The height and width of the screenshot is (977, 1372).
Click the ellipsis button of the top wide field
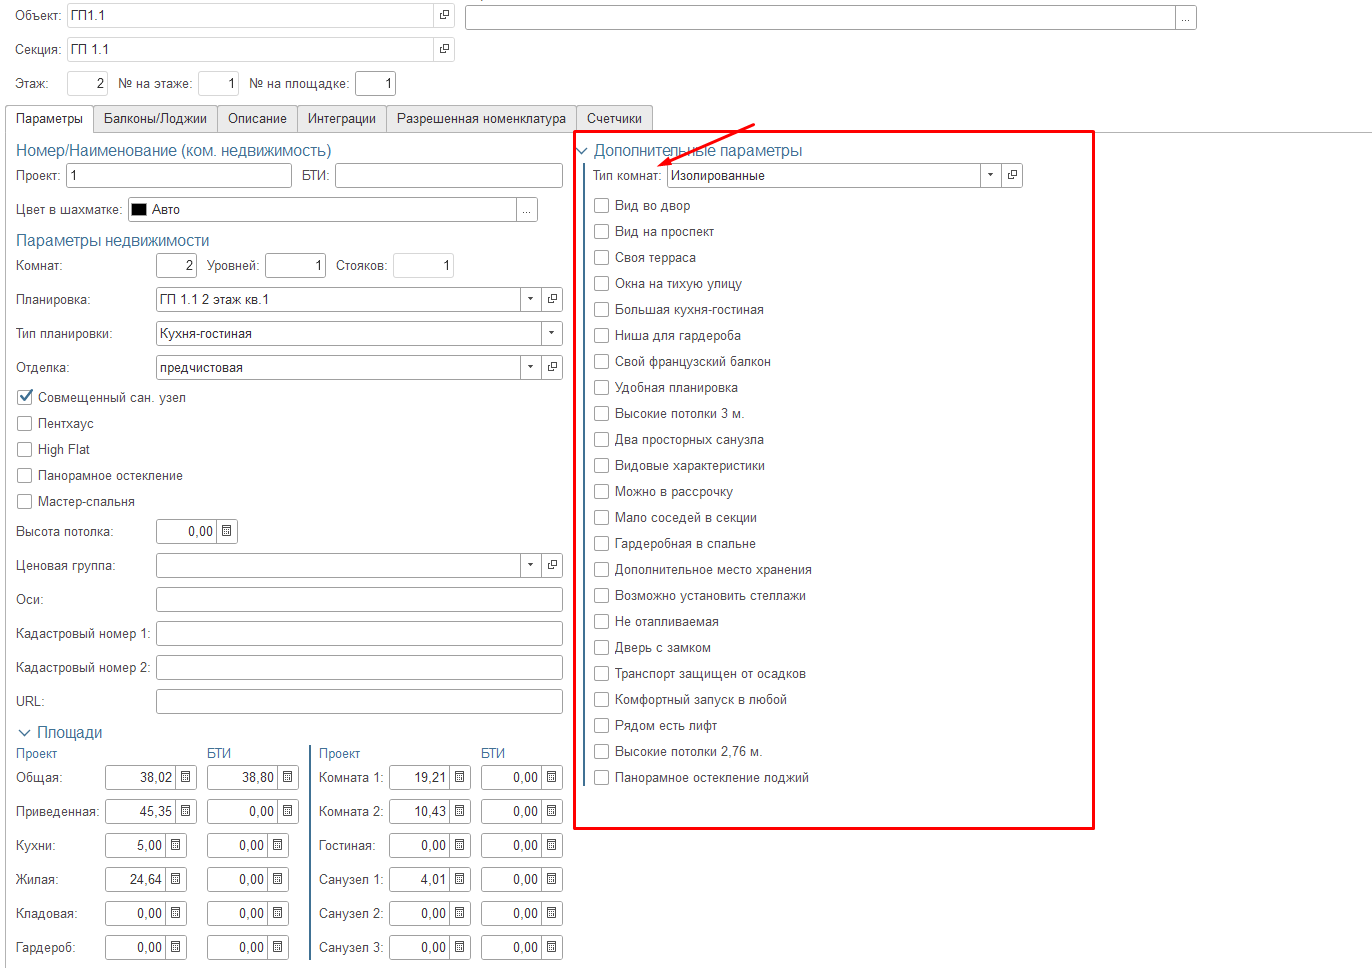[x=1186, y=18]
